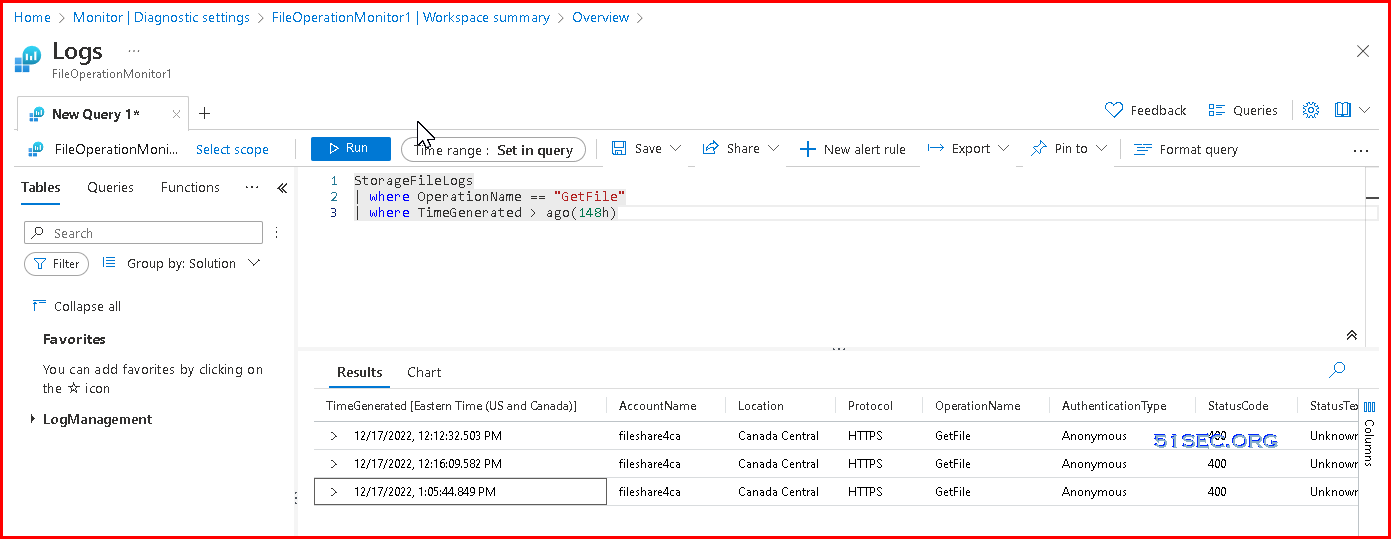Click the Filter button
Viewport: 1391px width, 539px height.
tap(56, 264)
